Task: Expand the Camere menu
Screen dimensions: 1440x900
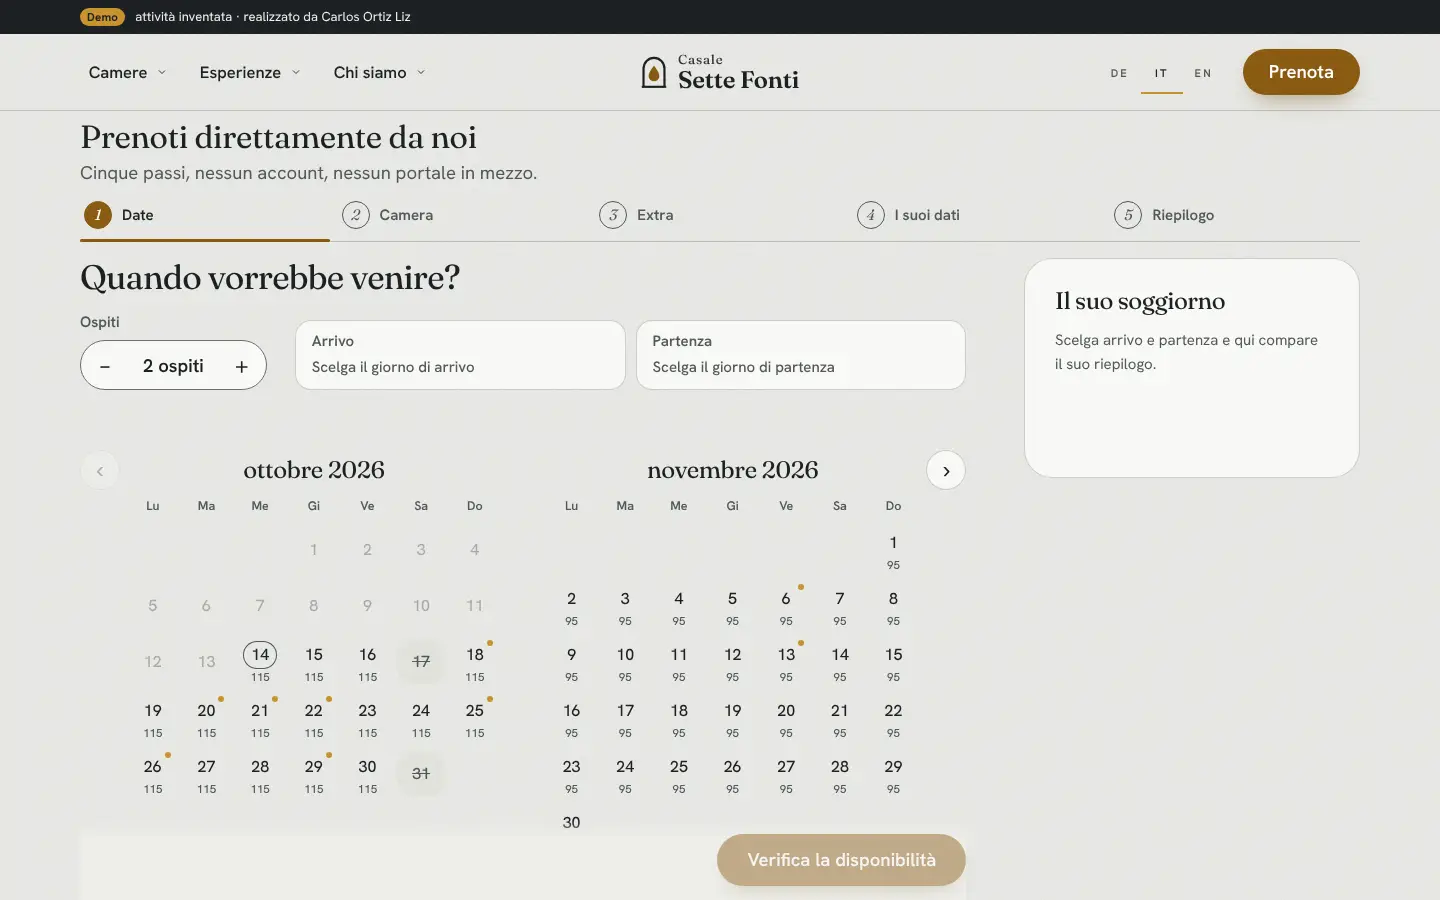Action: 128,72
